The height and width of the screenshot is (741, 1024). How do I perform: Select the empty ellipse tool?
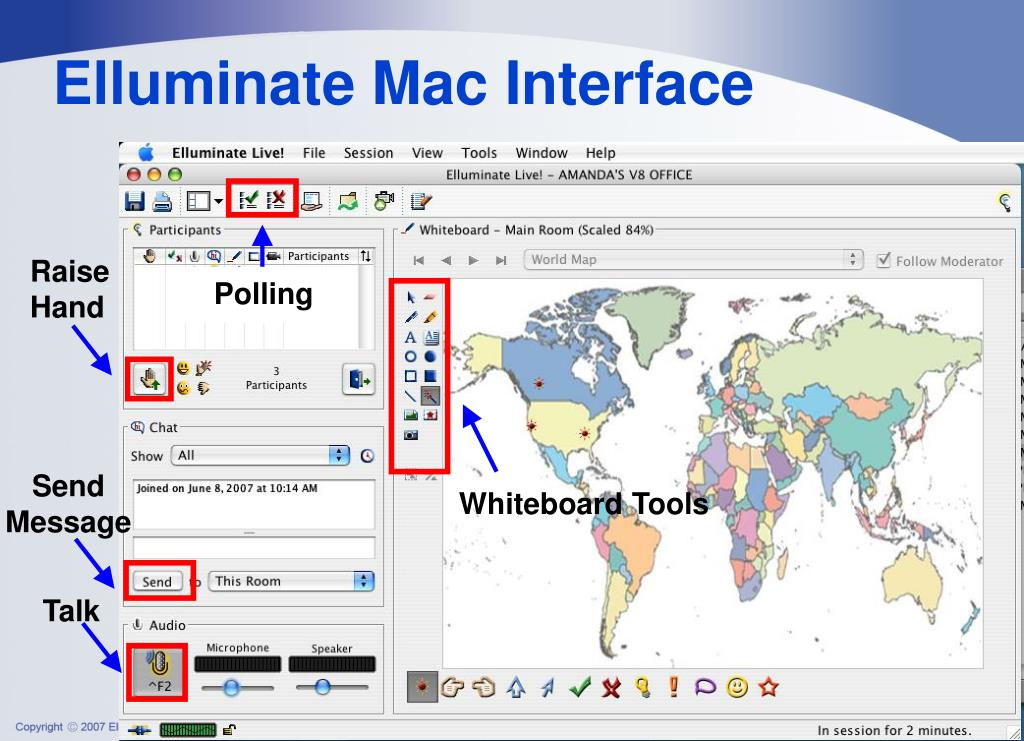click(410, 356)
